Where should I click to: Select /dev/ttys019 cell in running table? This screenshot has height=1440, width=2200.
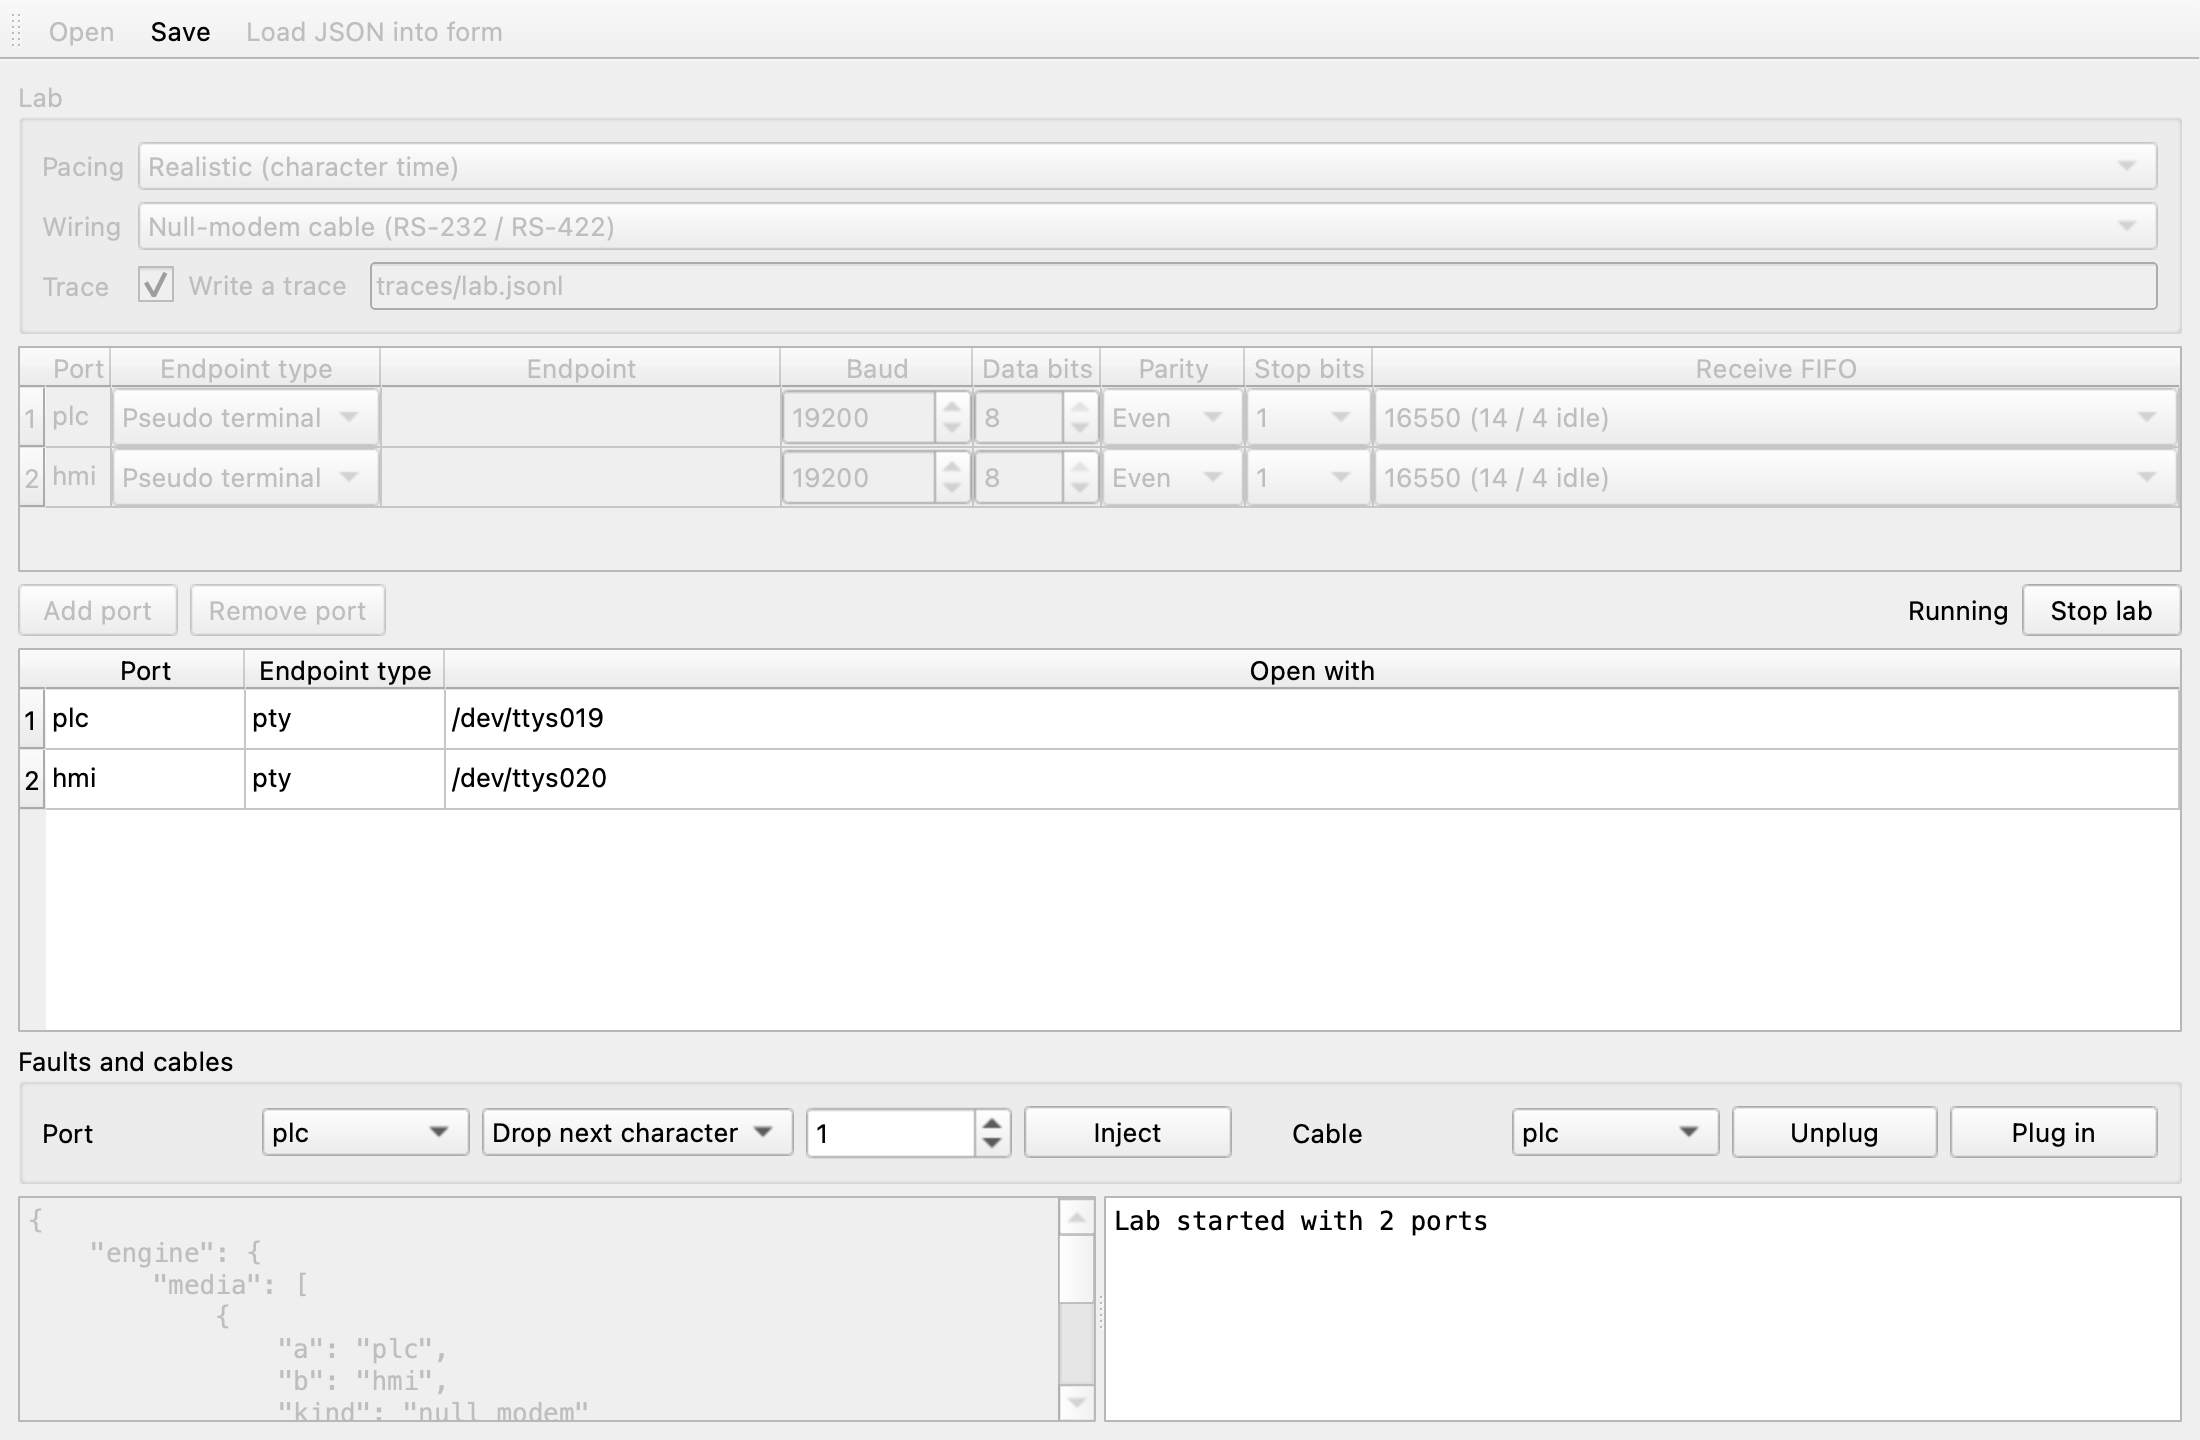pos(1312,718)
